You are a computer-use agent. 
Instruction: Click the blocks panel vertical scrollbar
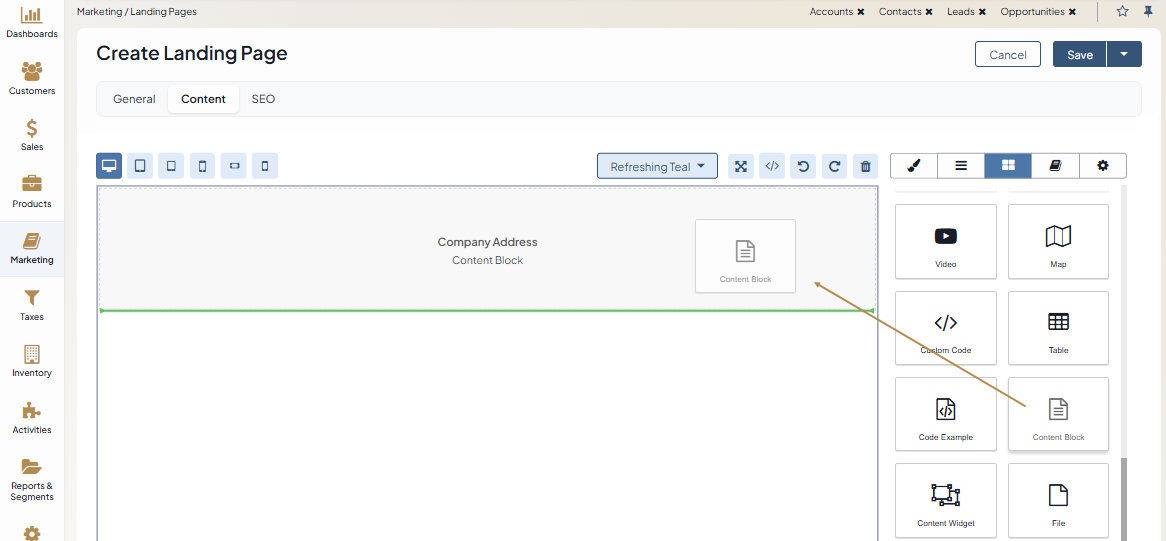pos(1124,495)
